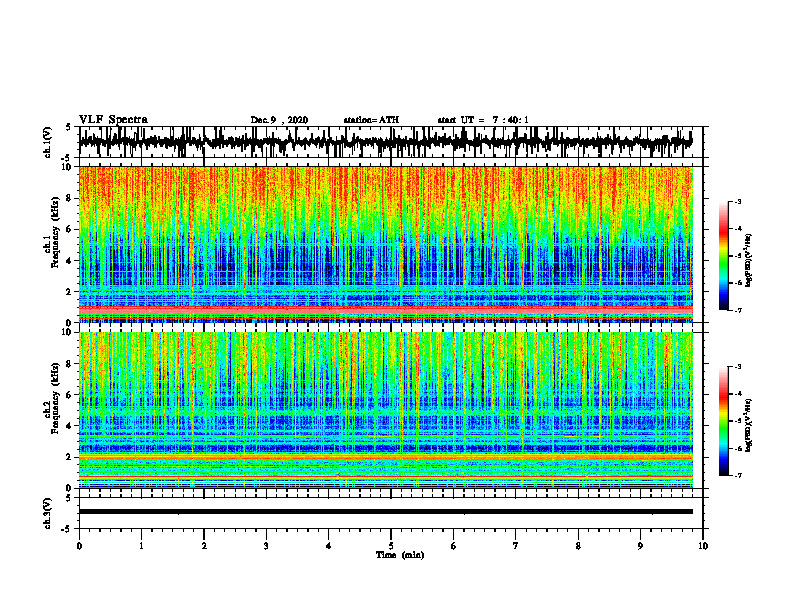Click the "2" kHz tick of the ch.1 spectrogram
The height and width of the screenshot is (612, 792).
coord(70,291)
